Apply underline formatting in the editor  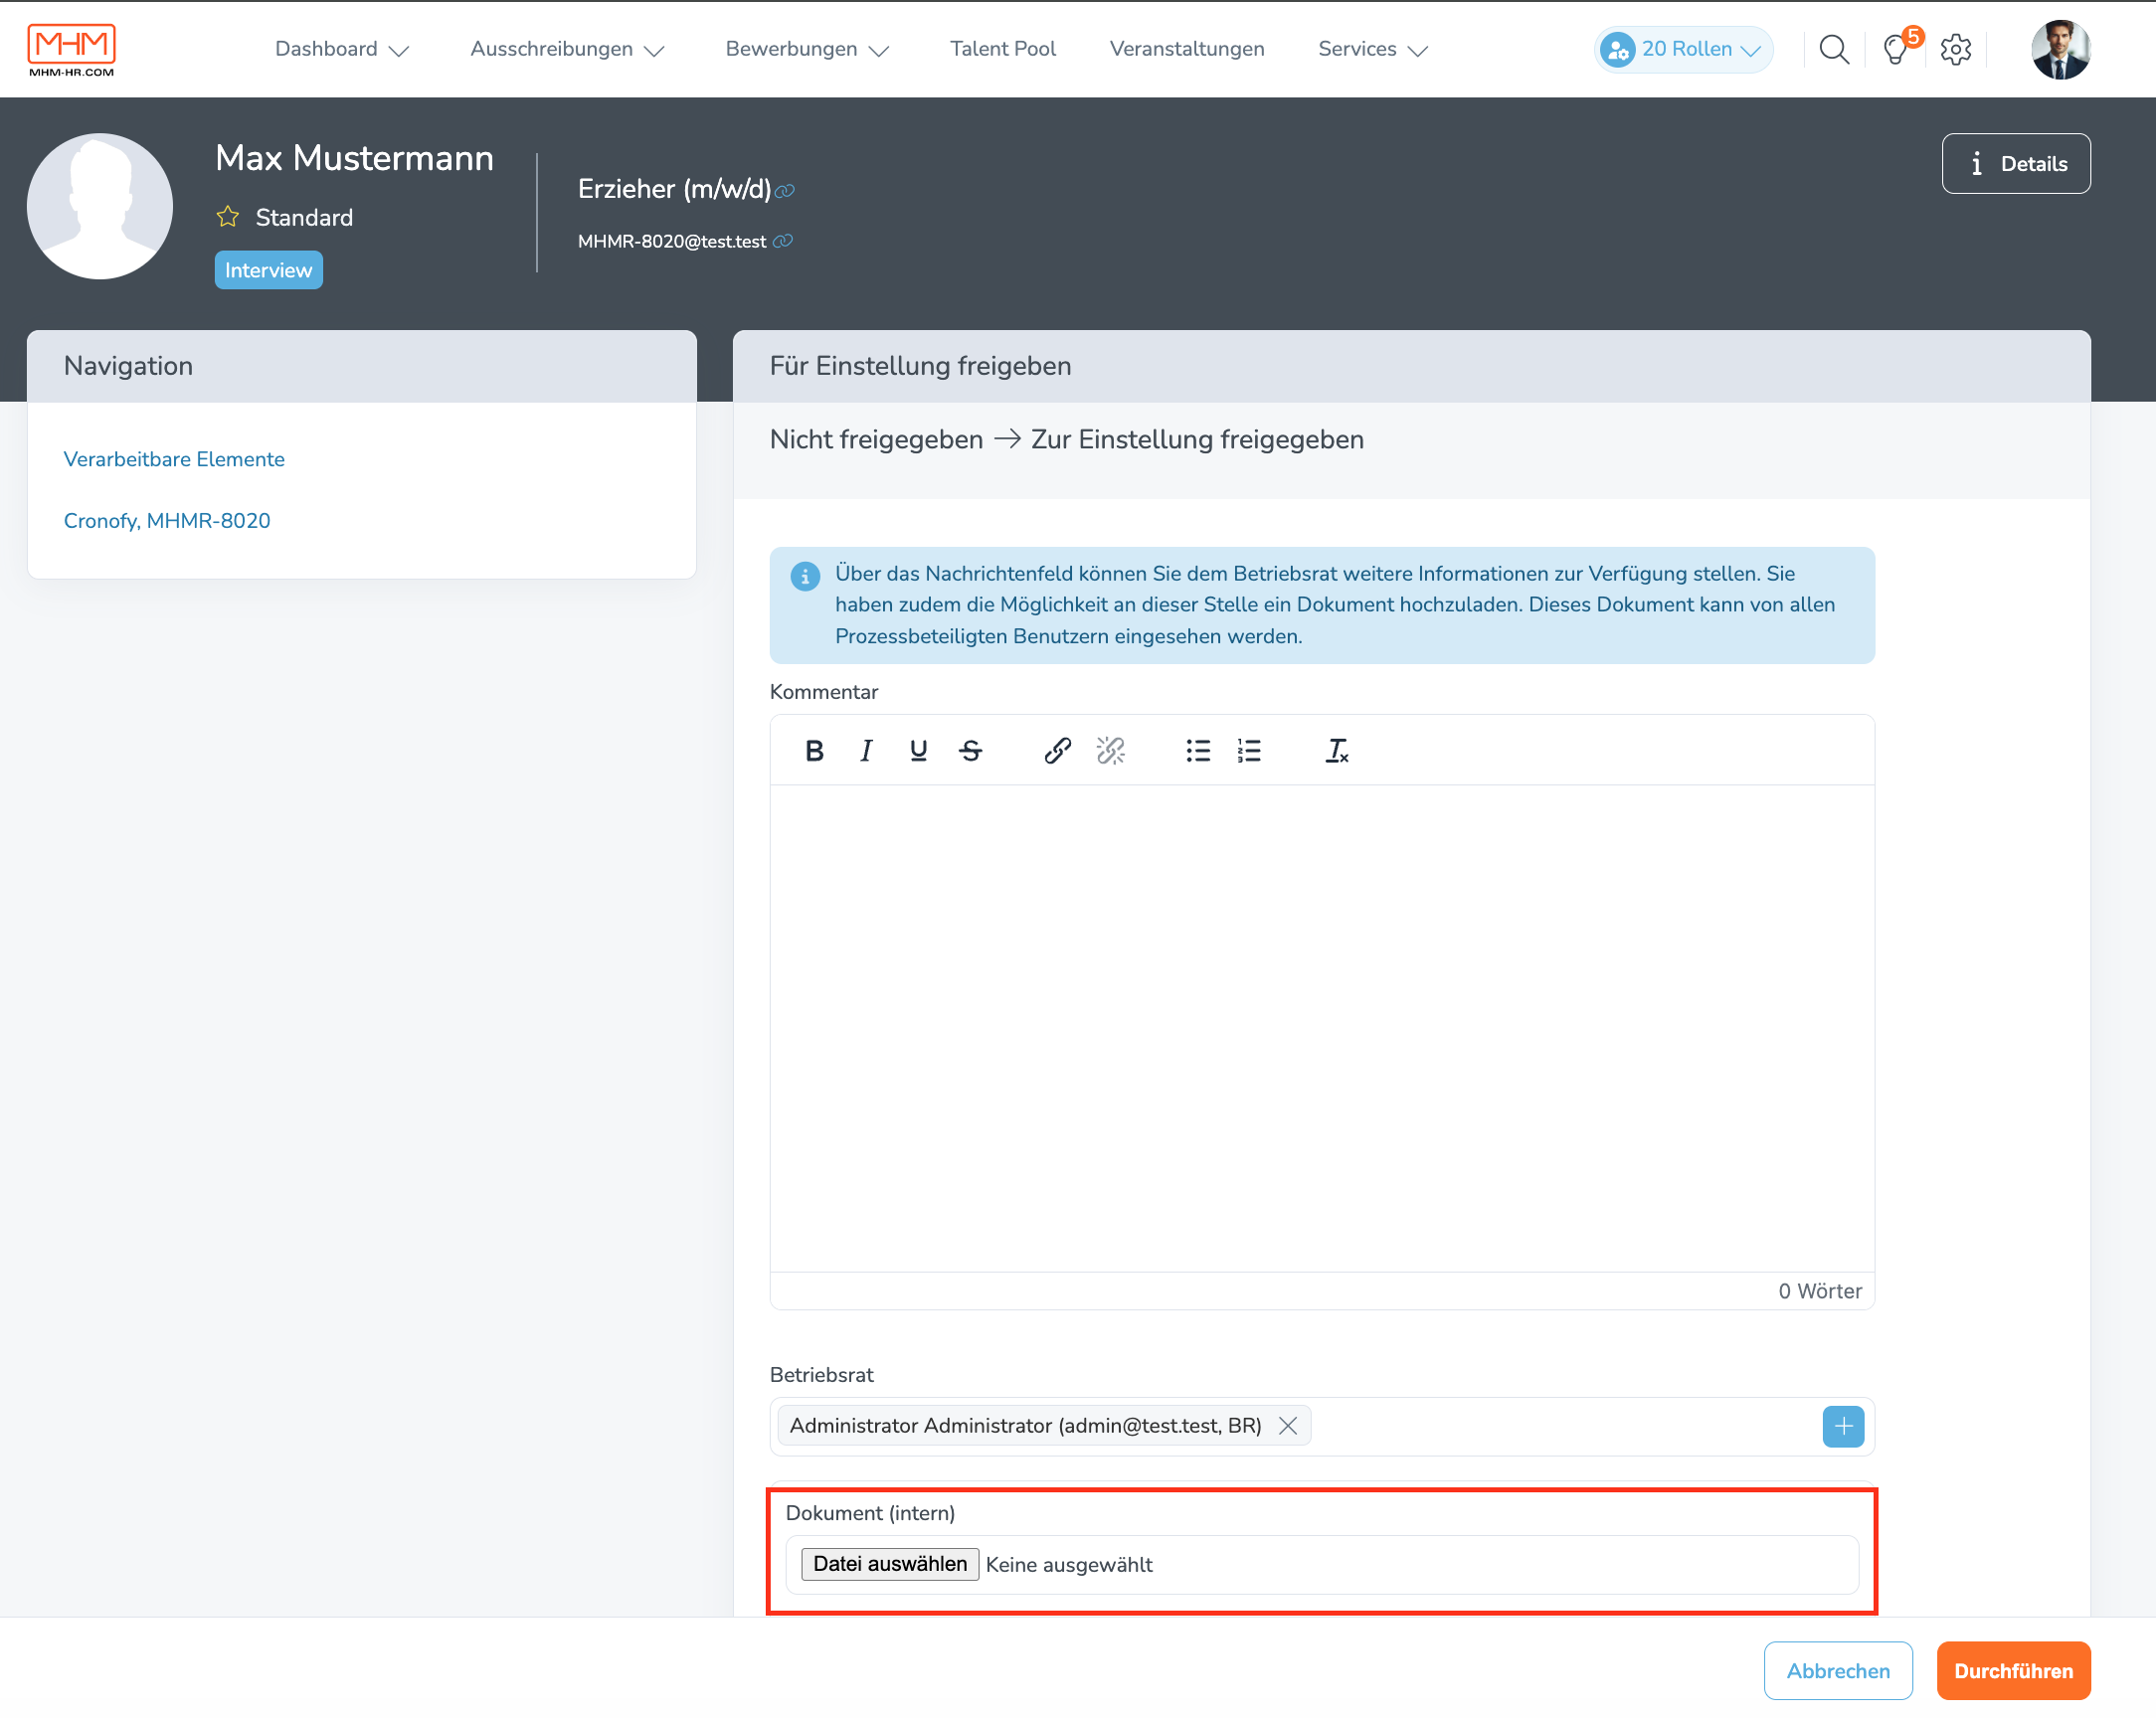[x=918, y=750]
